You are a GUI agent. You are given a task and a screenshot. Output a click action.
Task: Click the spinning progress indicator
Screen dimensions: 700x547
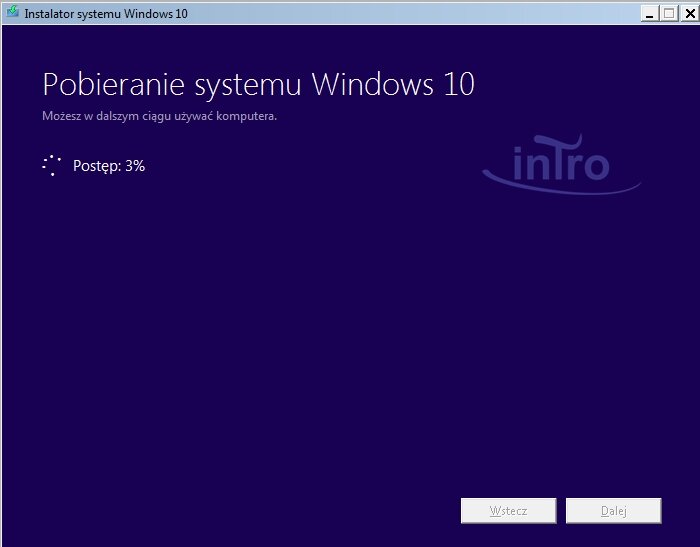(52, 165)
